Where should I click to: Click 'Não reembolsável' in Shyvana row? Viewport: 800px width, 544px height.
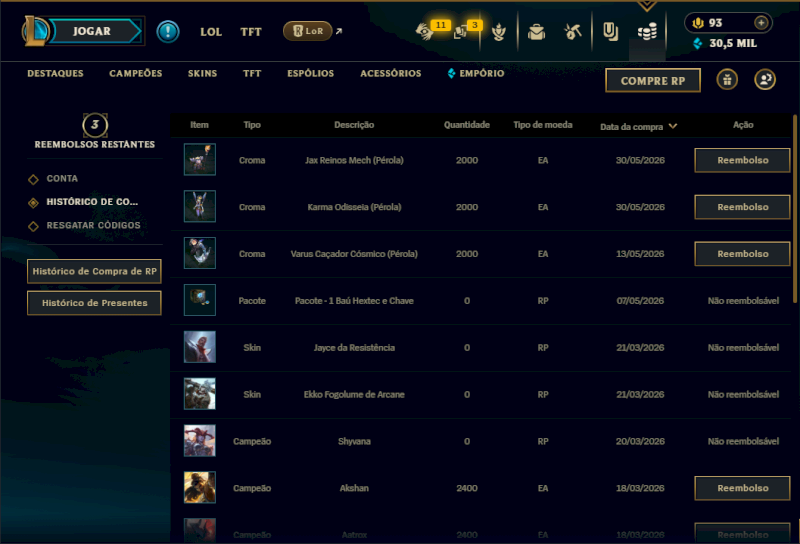pyautogui.click(x=743, y=441)
